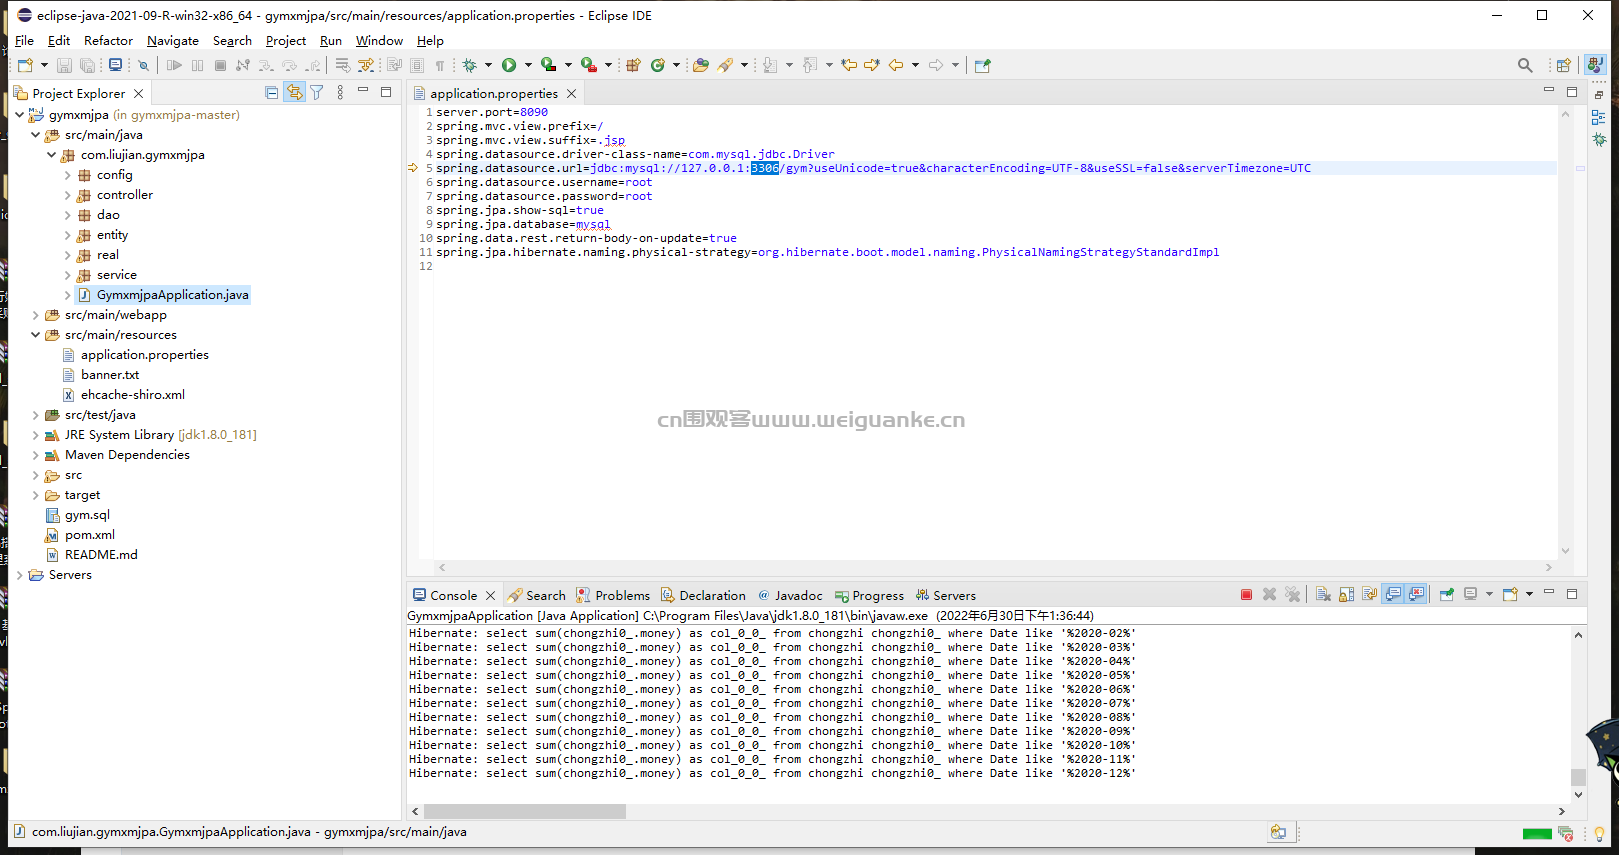Image resolution: width=1619 pixels, height=855 pixels.
Task: Switch to the Progress tab
Action: tap(869, 595)
